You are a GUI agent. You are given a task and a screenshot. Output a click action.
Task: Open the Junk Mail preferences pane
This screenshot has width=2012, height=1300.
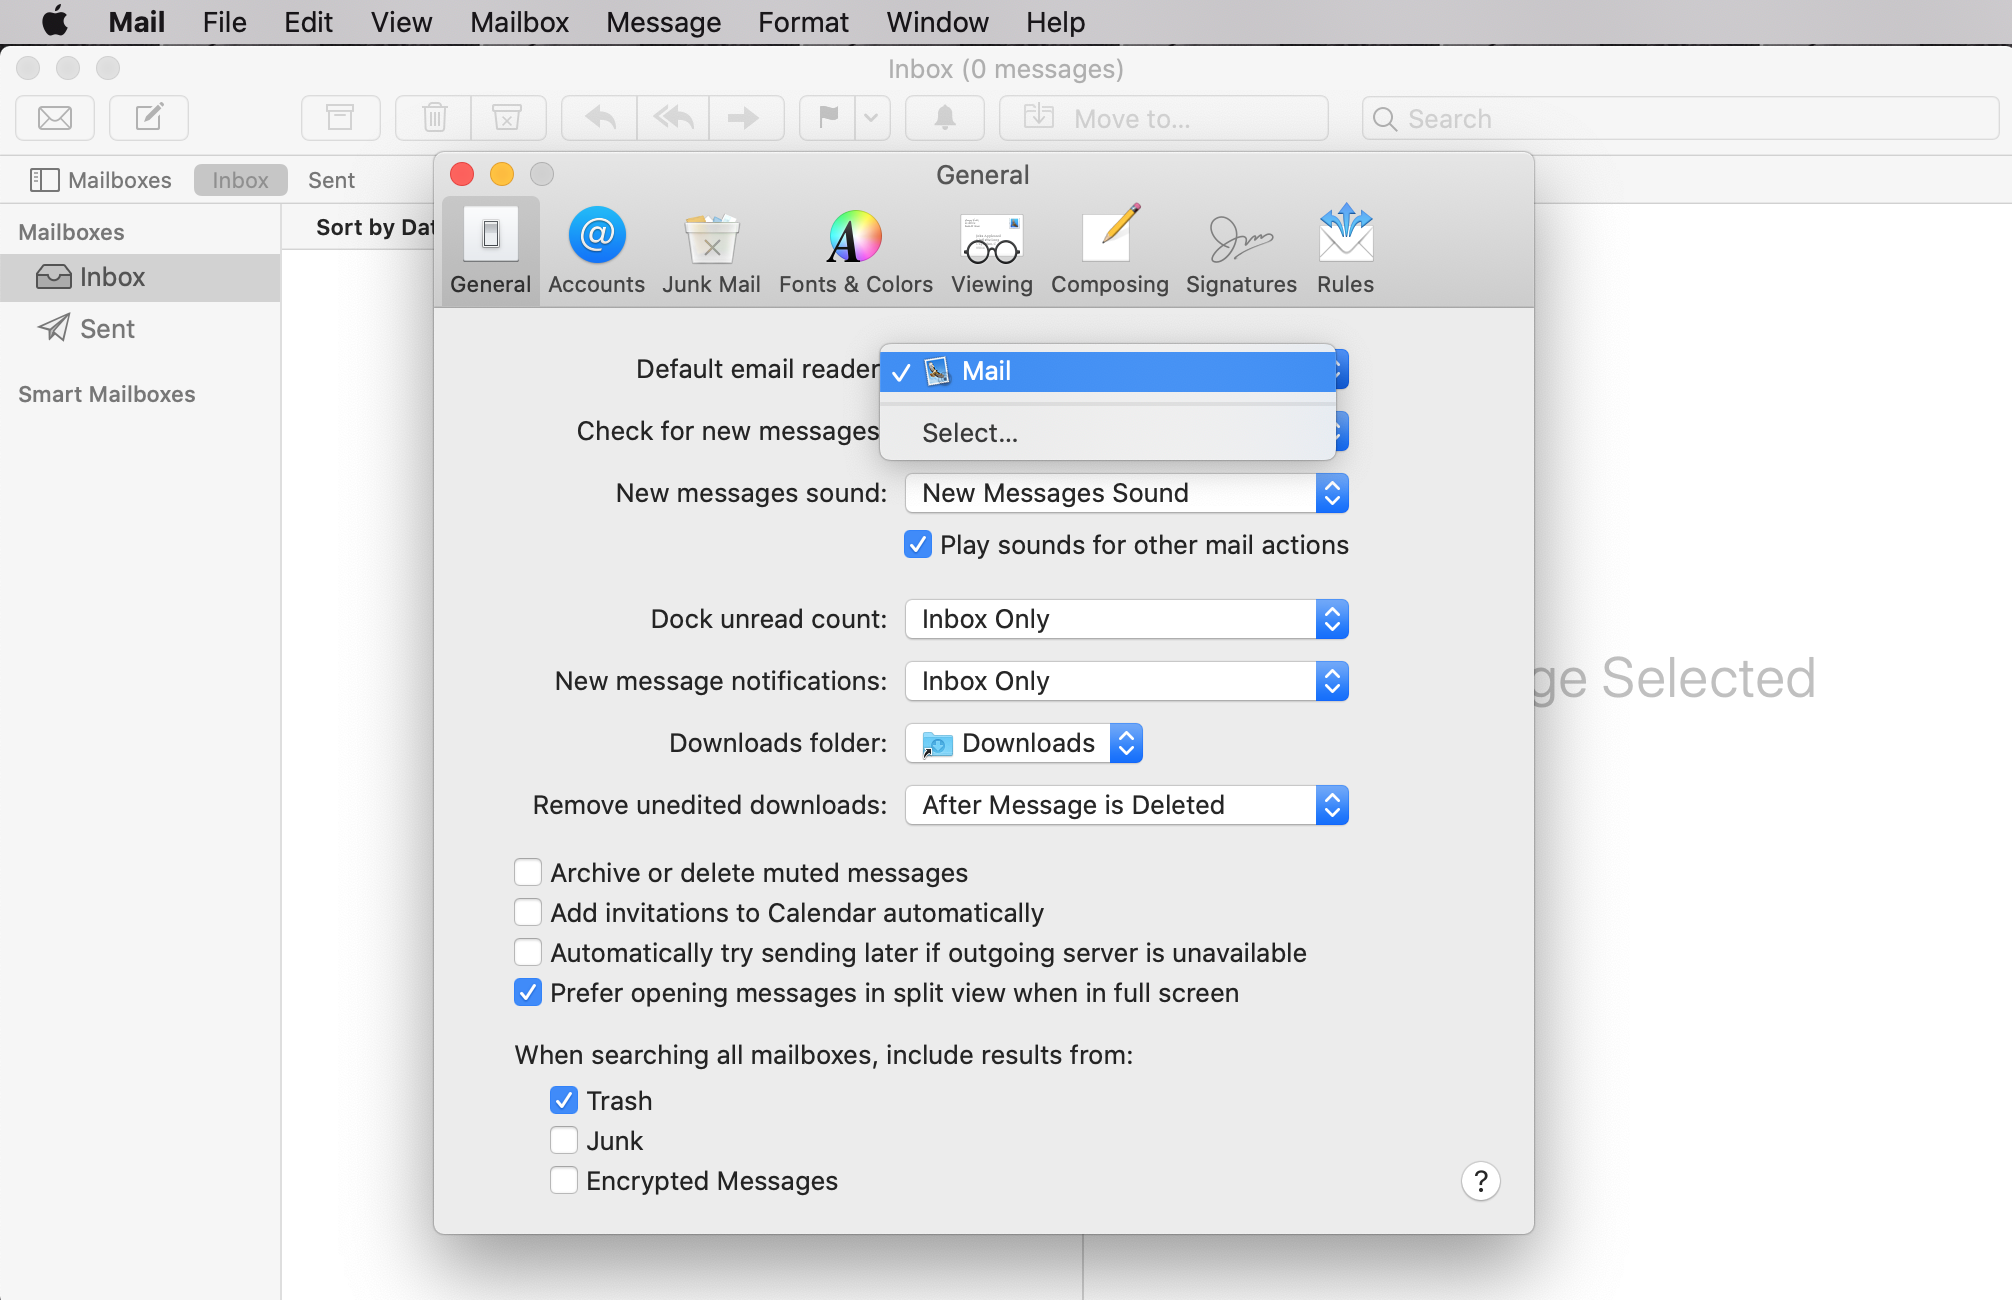[x=711, y=250]
